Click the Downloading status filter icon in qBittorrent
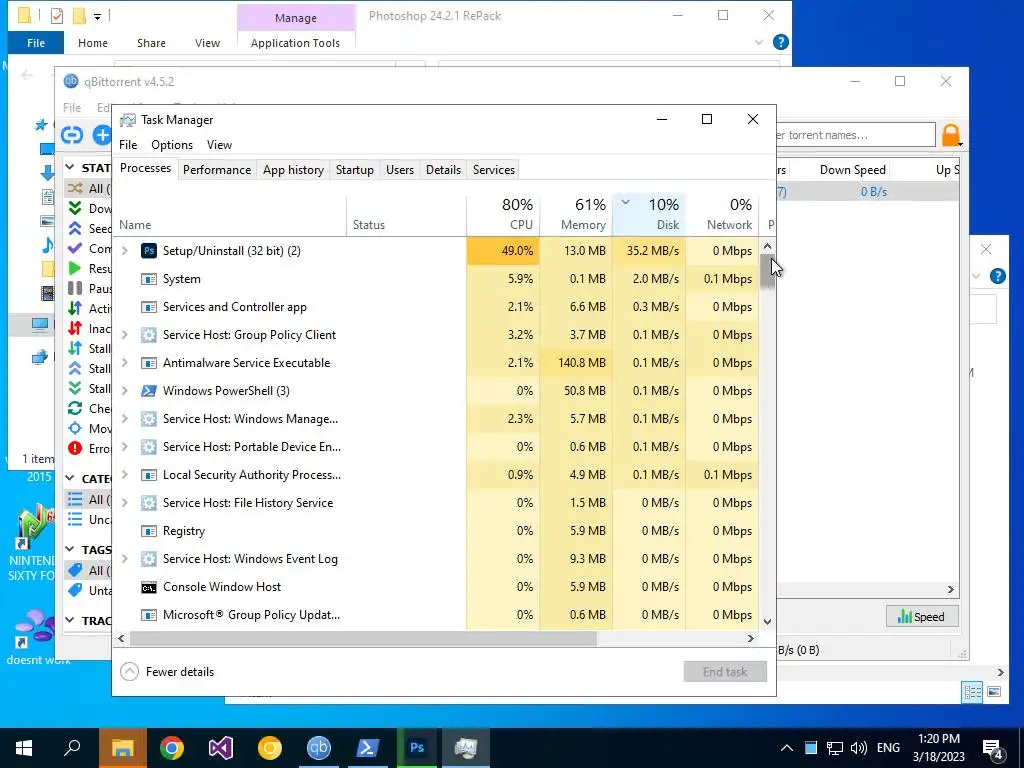This screenshot has height=768, width=1024. click(x=75, y=208)
